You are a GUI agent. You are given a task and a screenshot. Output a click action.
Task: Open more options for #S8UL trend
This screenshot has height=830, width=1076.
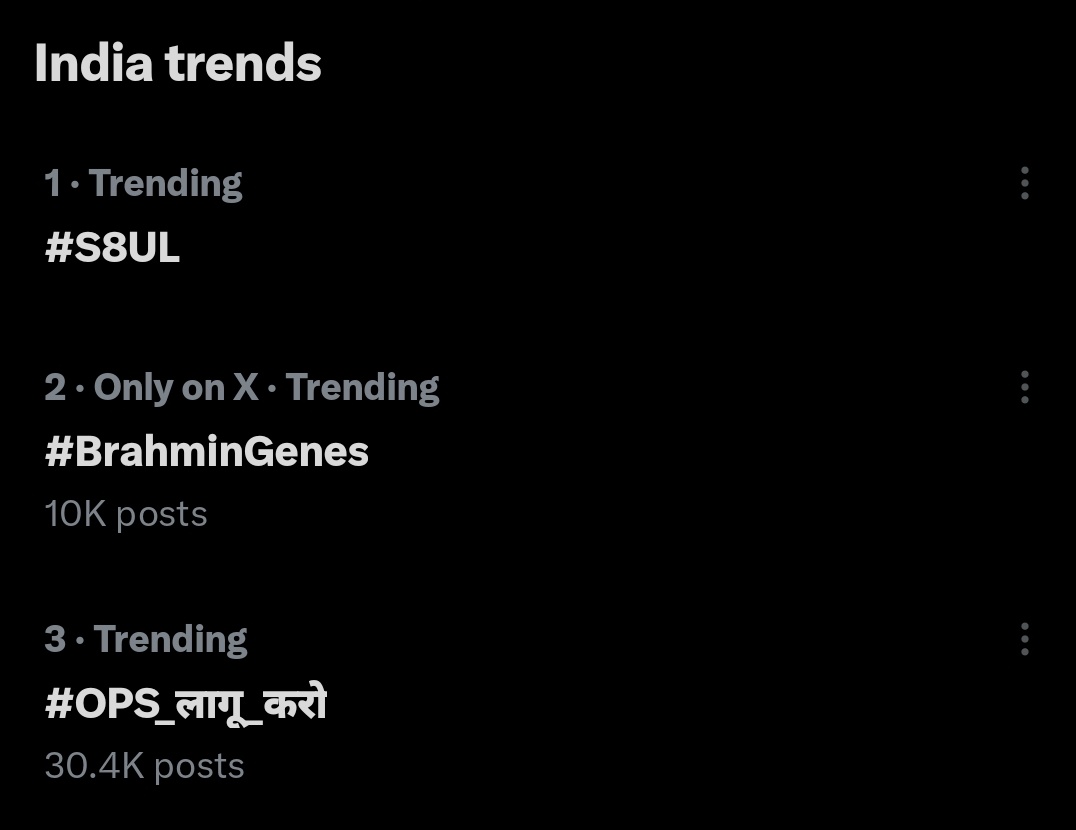tap(1024, 183)
